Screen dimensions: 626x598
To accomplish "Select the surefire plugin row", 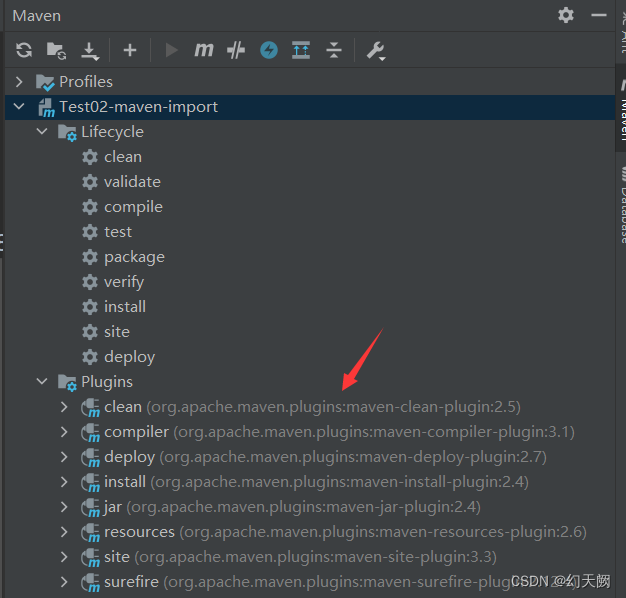I will point(310,582).
